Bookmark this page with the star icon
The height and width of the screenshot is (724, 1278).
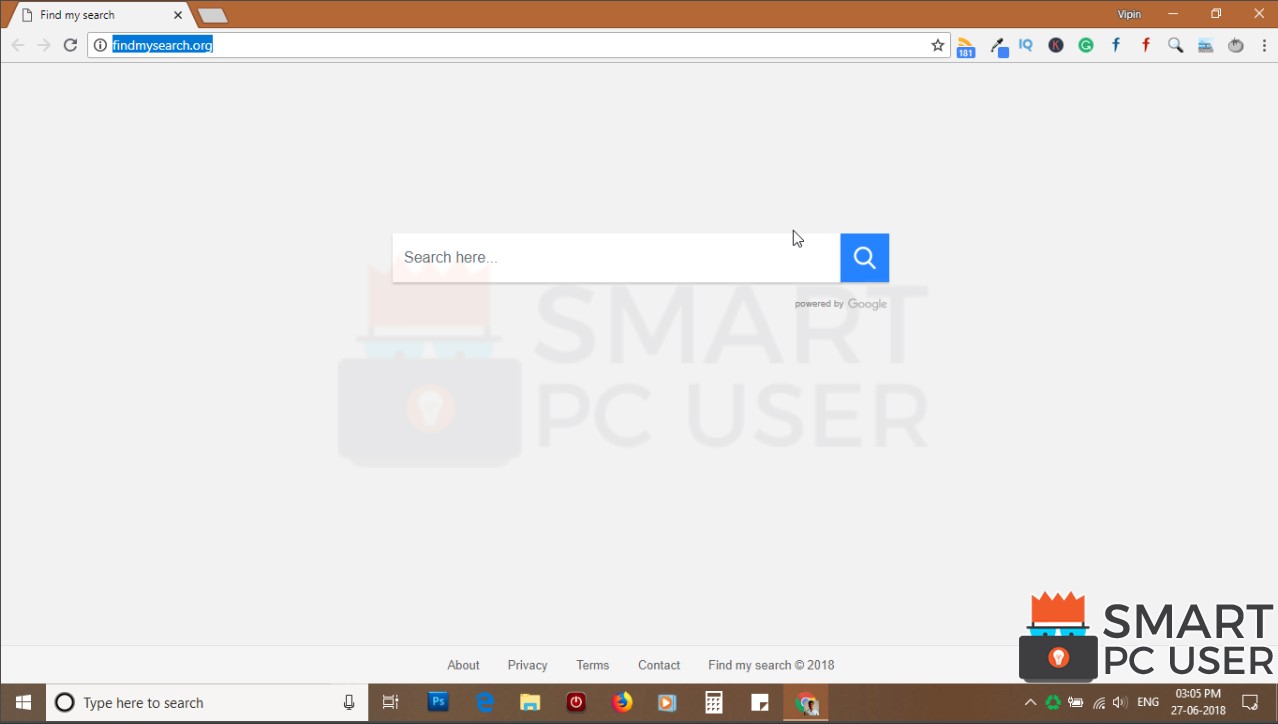tap(938, 45)
